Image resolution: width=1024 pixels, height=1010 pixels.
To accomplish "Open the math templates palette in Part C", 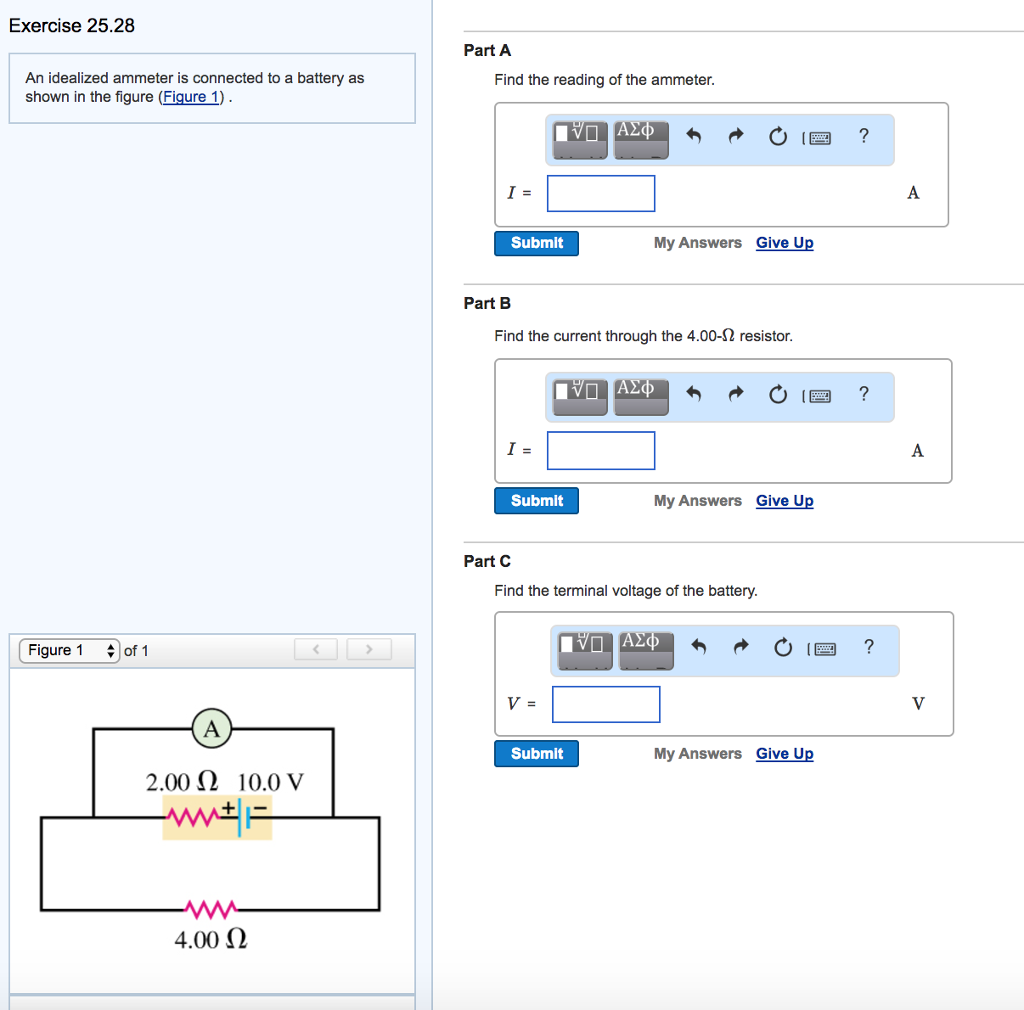I will [x=583, y=650].
